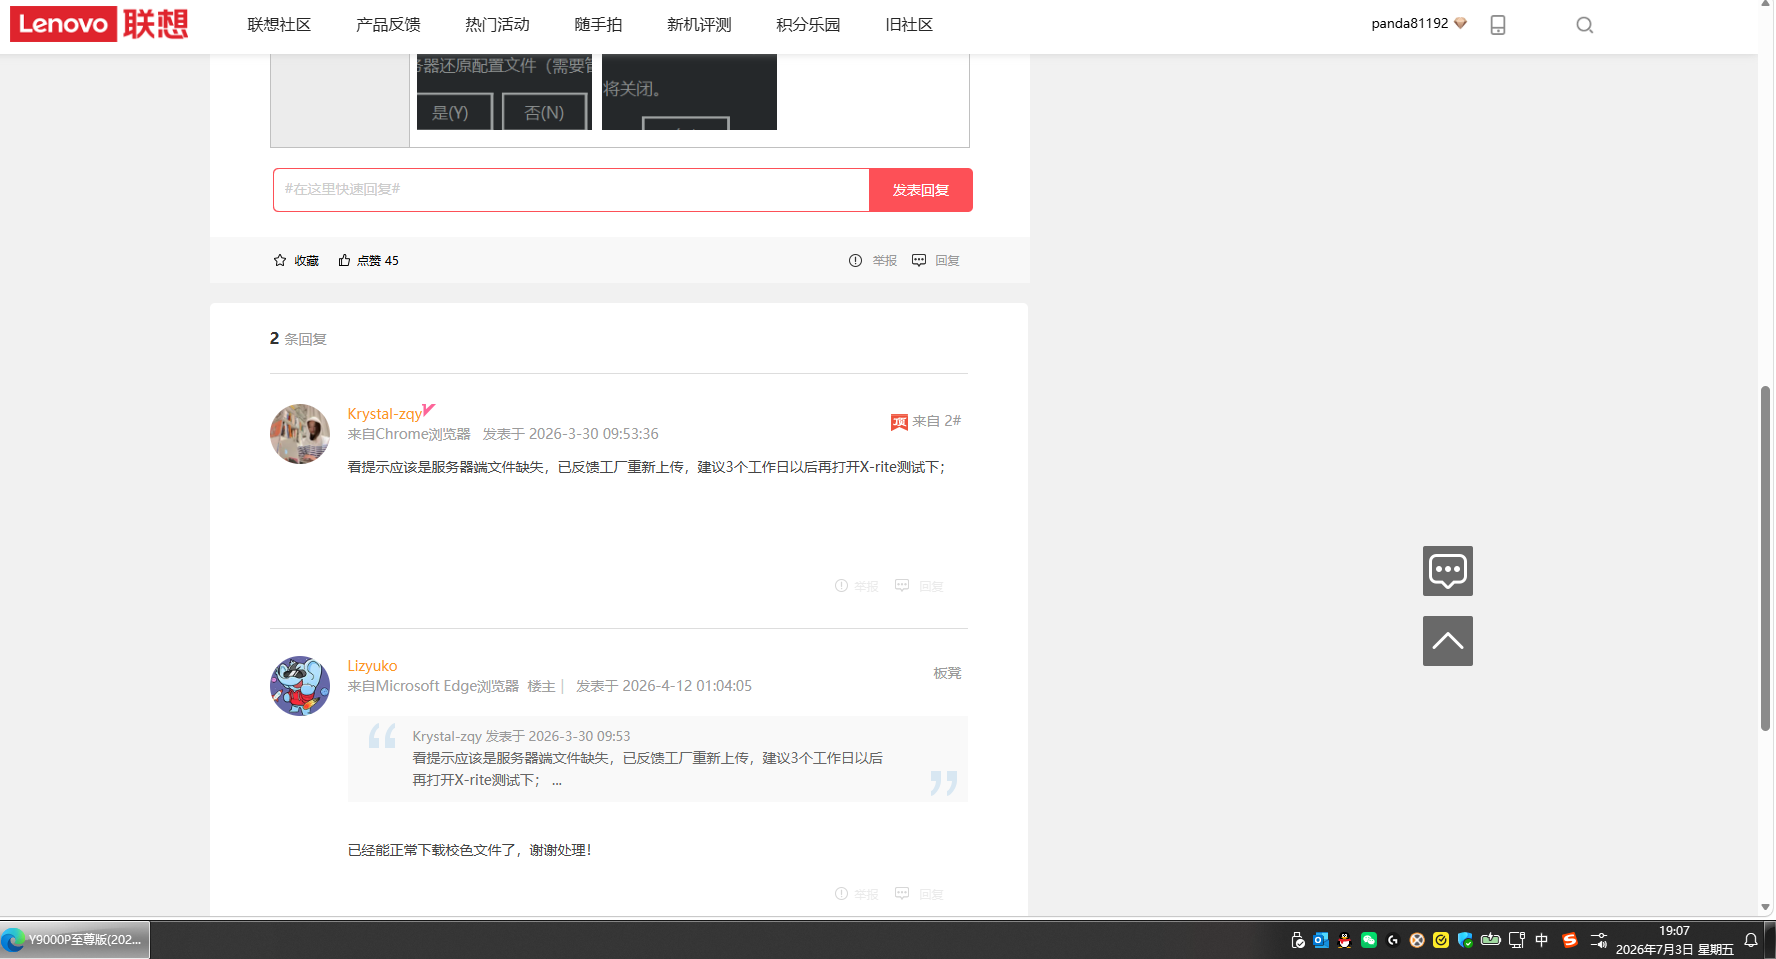Image resolution: width=1776 pixels, height=959 pixels.
Task: Click the main post 举报 report icon
Action: point(855,260)
